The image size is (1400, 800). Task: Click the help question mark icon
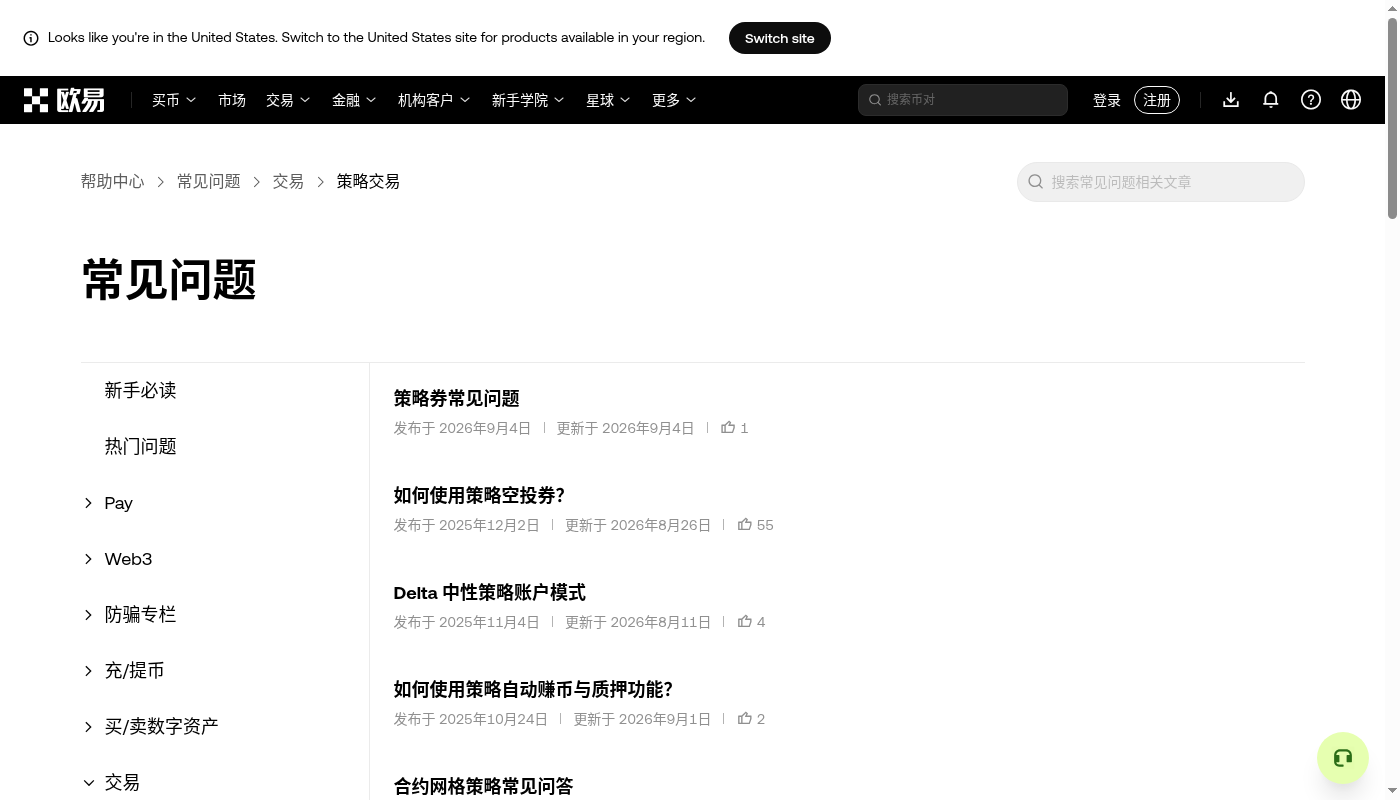click(1311, 100)
